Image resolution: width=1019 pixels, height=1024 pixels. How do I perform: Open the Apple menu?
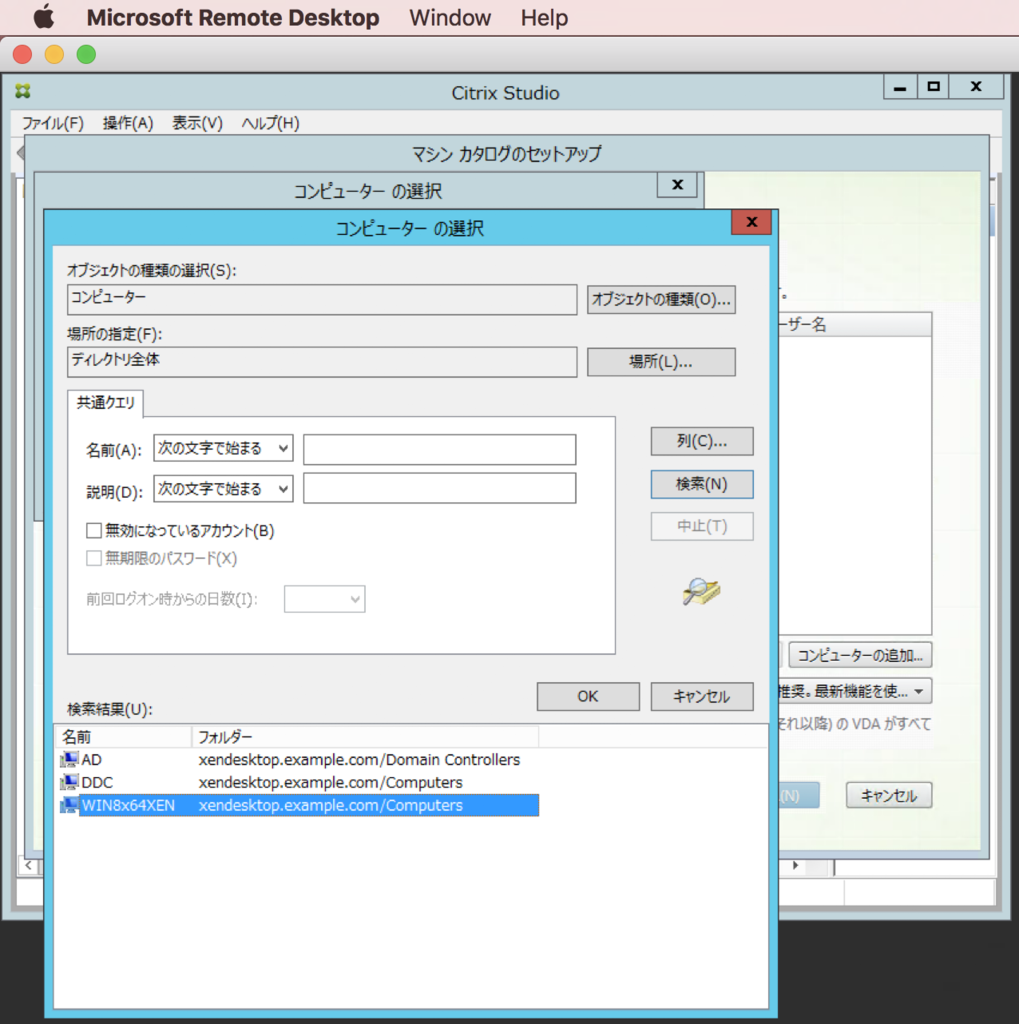coord(44,17)
